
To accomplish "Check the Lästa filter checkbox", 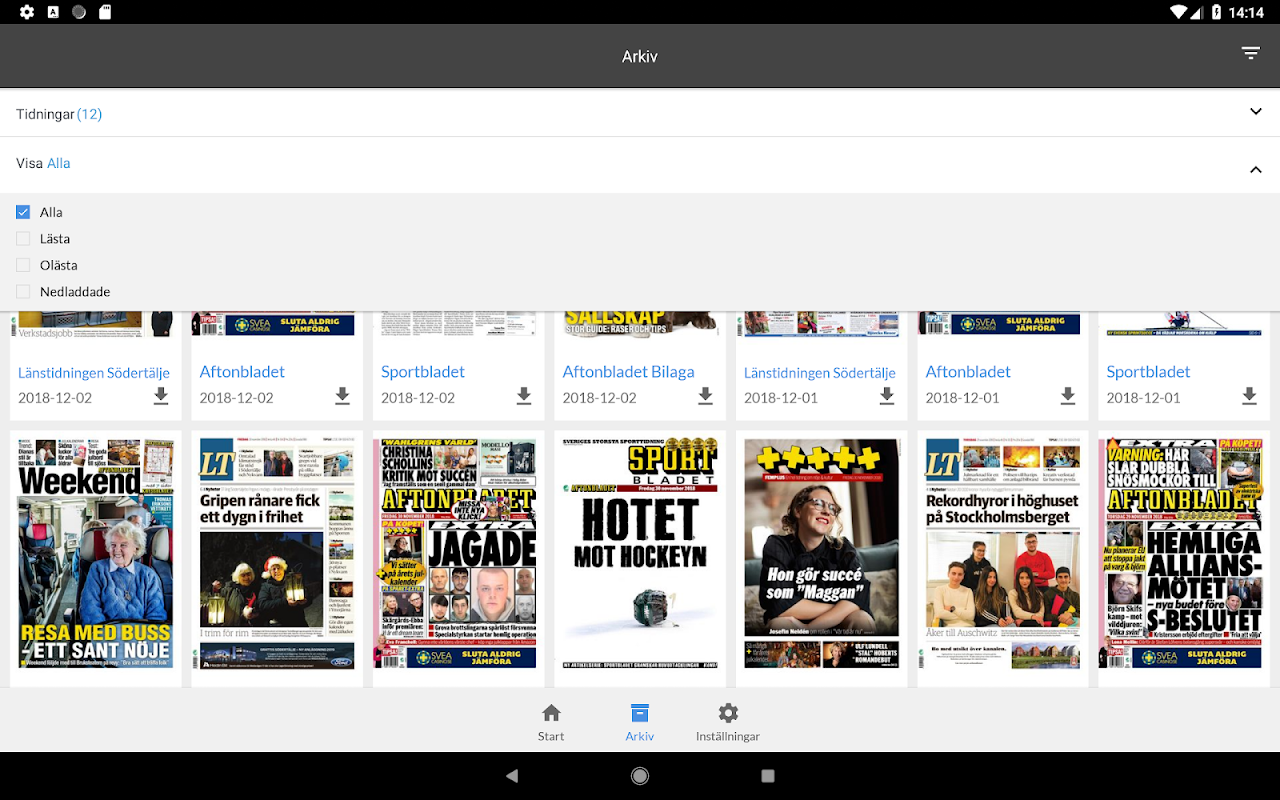I will [23, 239].
